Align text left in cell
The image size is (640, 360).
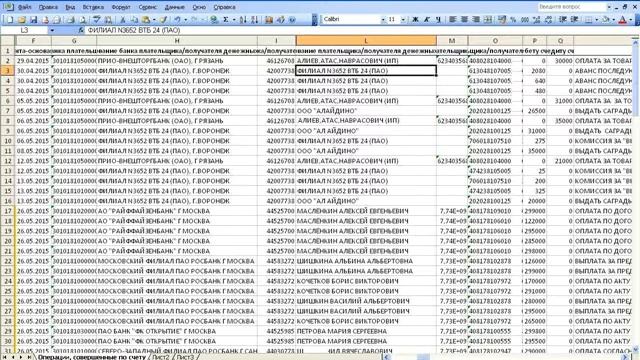[453, 20]
